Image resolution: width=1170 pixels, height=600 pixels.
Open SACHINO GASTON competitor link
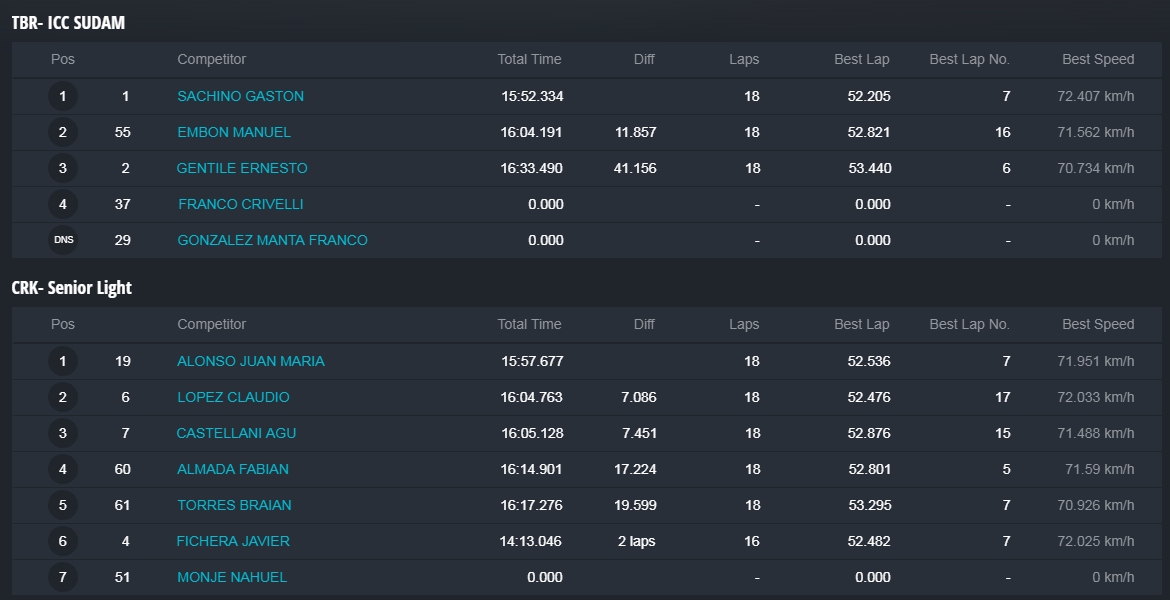[240, 96]
